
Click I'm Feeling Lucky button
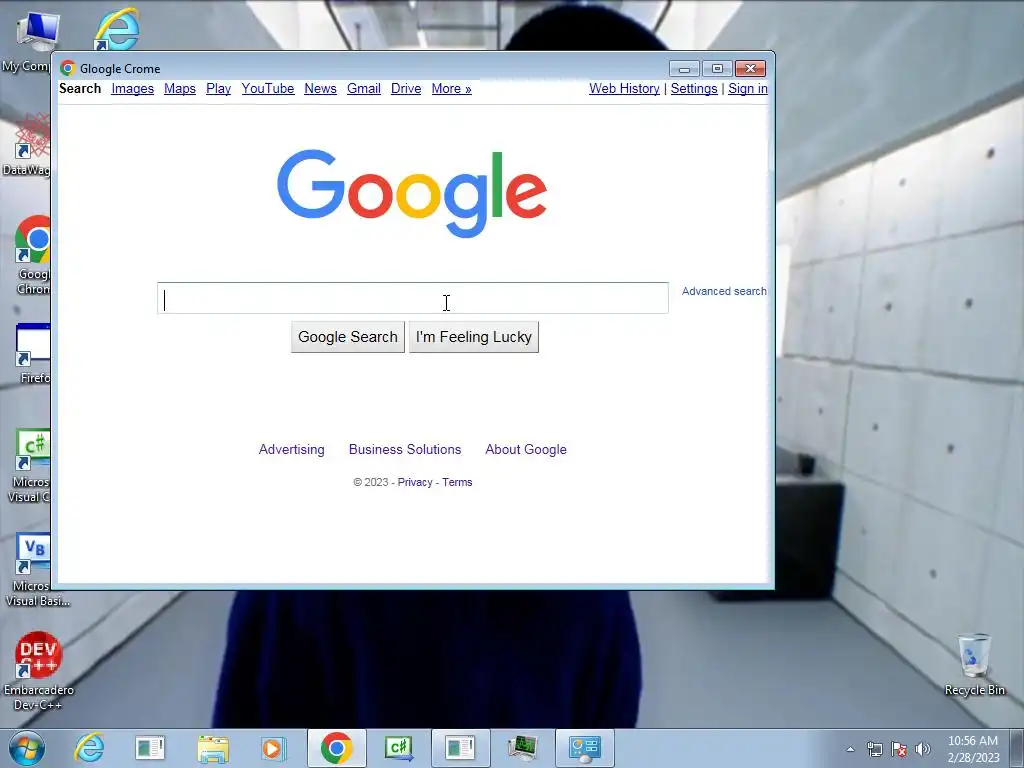(473, 337)
